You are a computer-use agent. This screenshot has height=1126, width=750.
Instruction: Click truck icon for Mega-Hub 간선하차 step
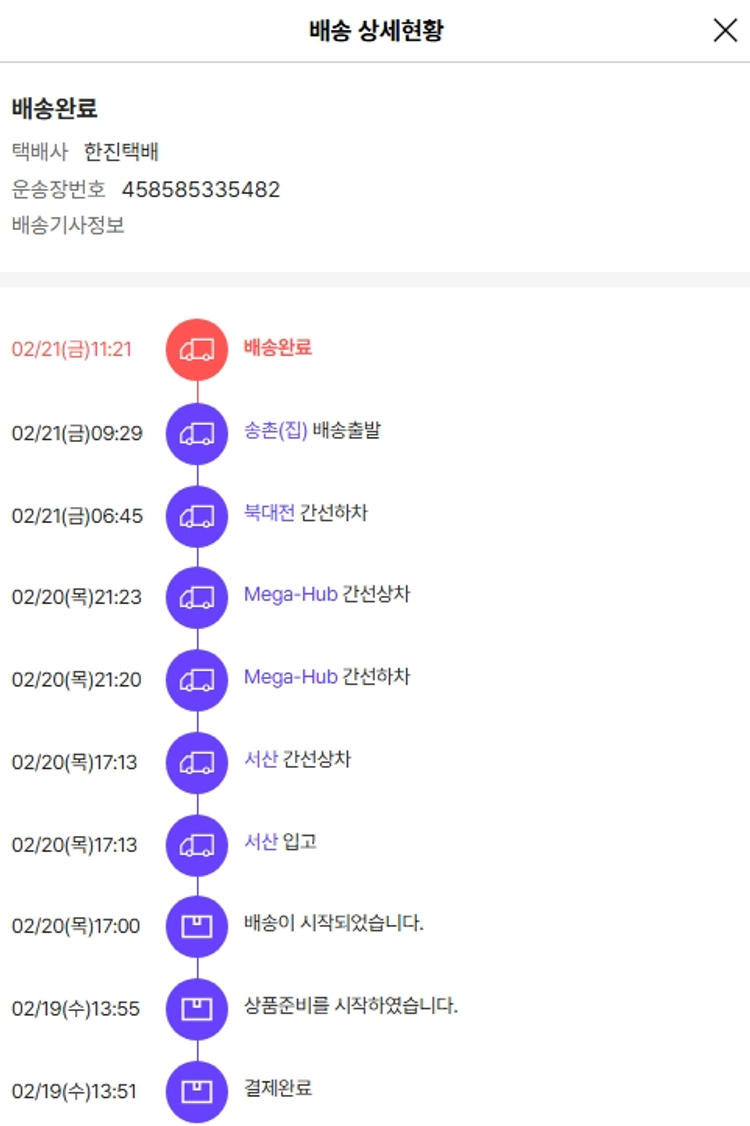(x=197, y=679)
